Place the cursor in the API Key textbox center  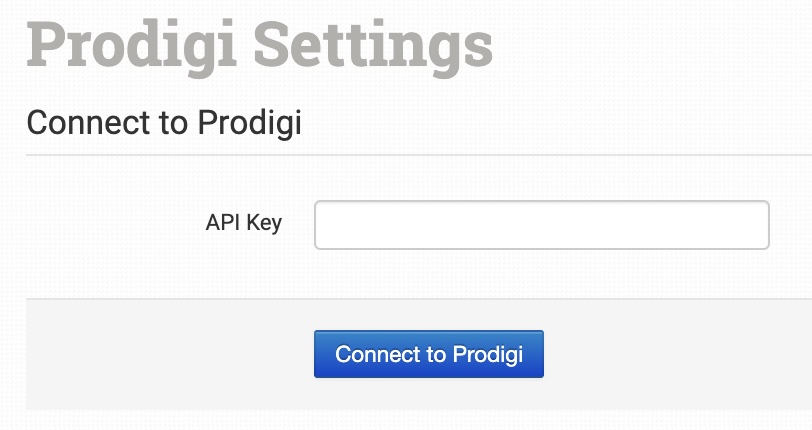[541, 225]
